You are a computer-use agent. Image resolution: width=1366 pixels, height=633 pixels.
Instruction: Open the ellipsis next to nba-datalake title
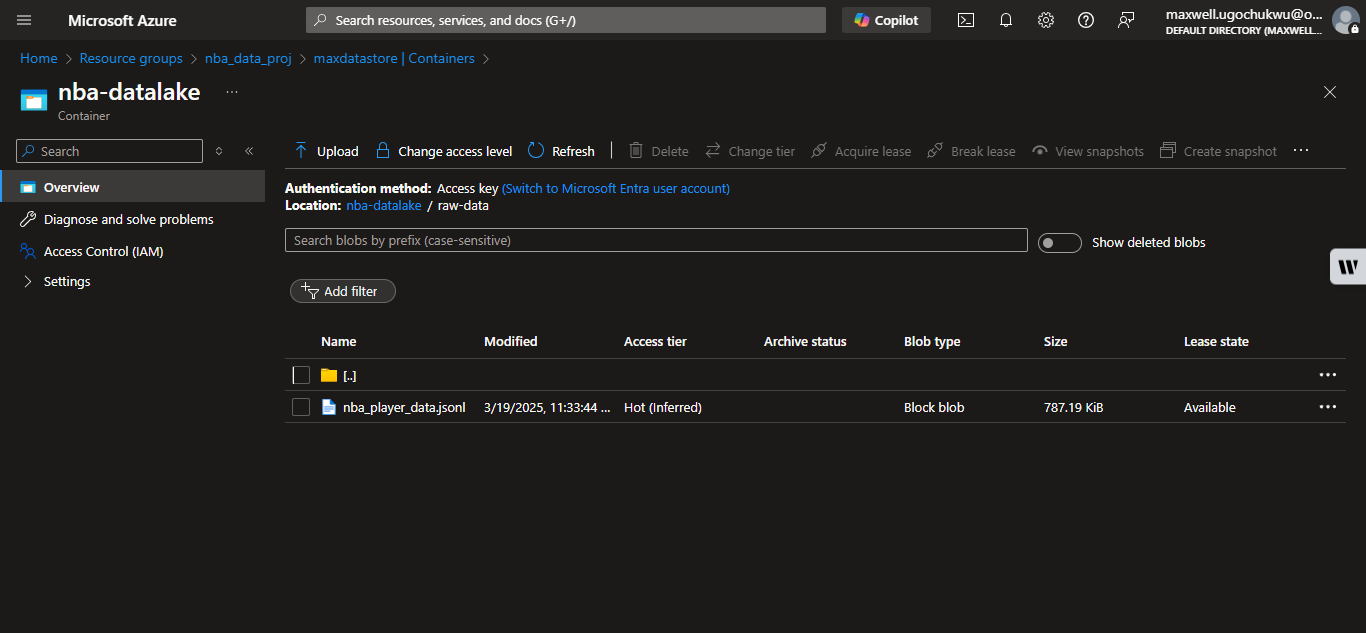pyautogui.click(x=232, y=92)
